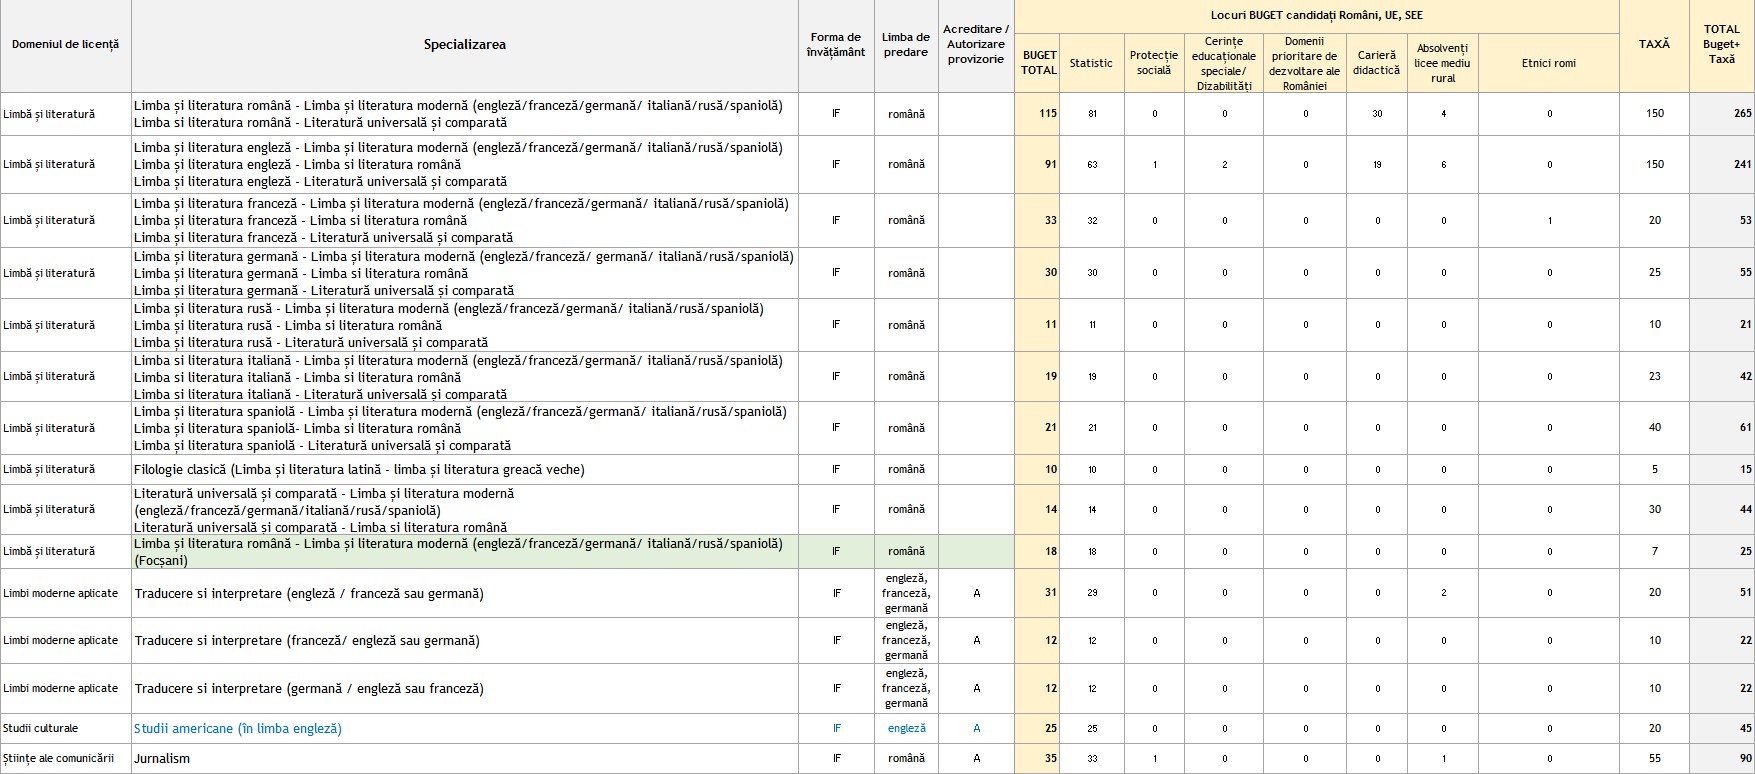
Task: Select the TAXĂ value 7 in Focșani row
Action: pos(1655,552)
